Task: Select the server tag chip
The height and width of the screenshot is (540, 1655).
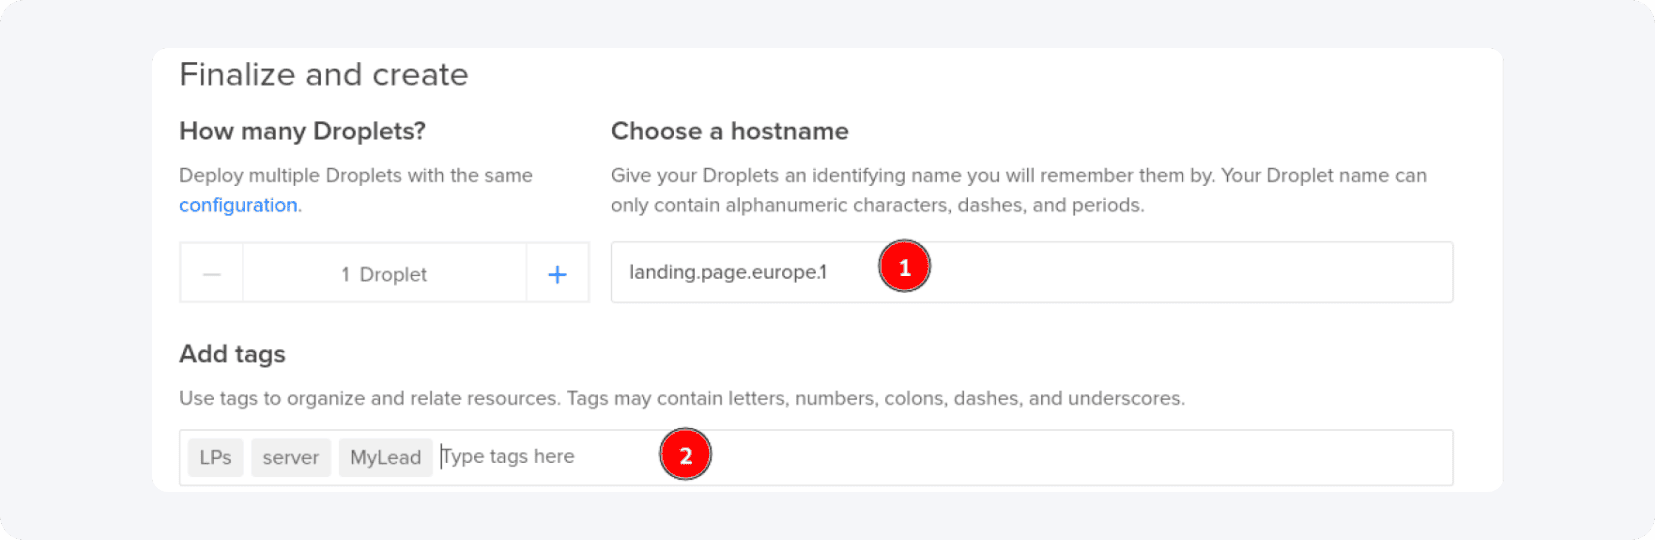Action: [290, 457]
